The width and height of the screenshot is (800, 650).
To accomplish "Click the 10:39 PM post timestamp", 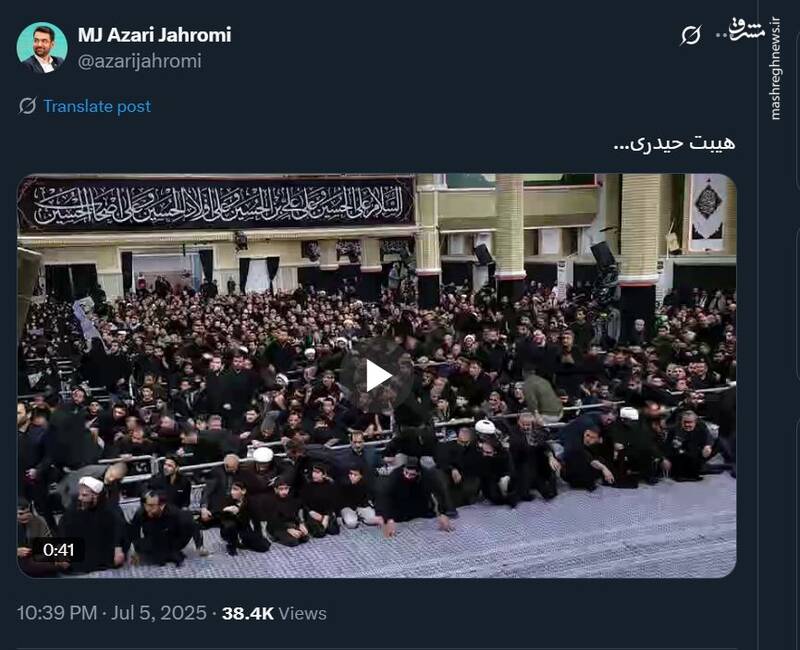I will (x=57, y=613).
